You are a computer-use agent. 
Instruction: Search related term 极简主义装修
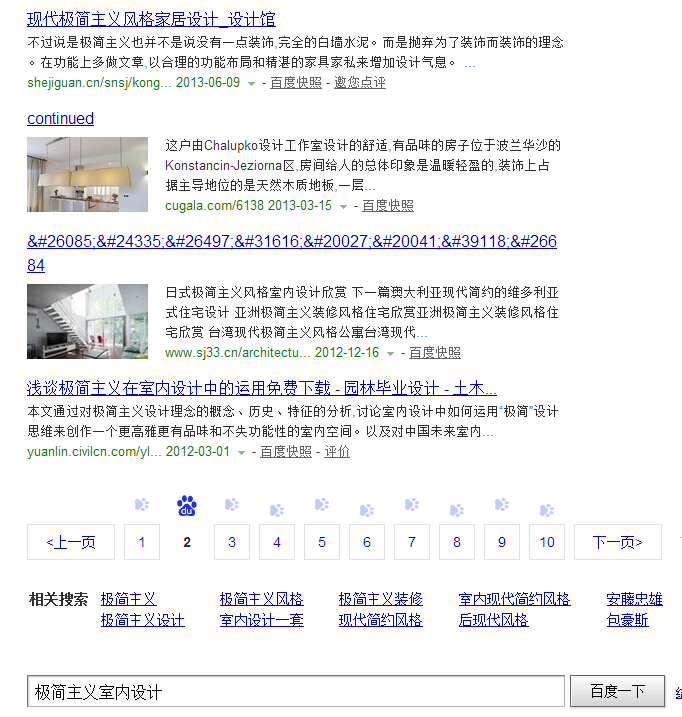pos(381,599)
